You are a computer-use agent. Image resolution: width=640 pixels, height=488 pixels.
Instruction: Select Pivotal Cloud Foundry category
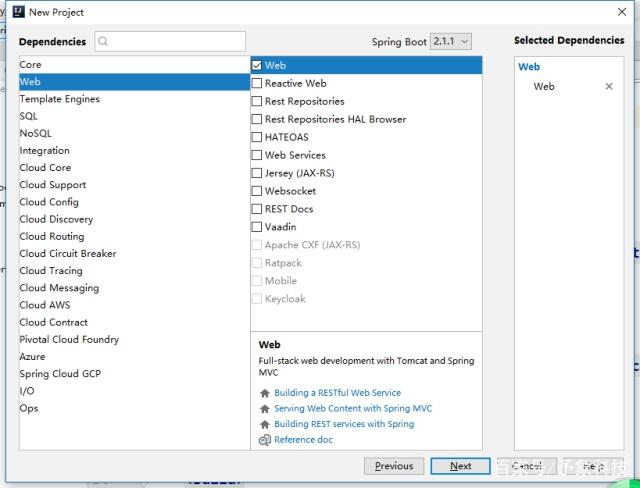[134, 339]
